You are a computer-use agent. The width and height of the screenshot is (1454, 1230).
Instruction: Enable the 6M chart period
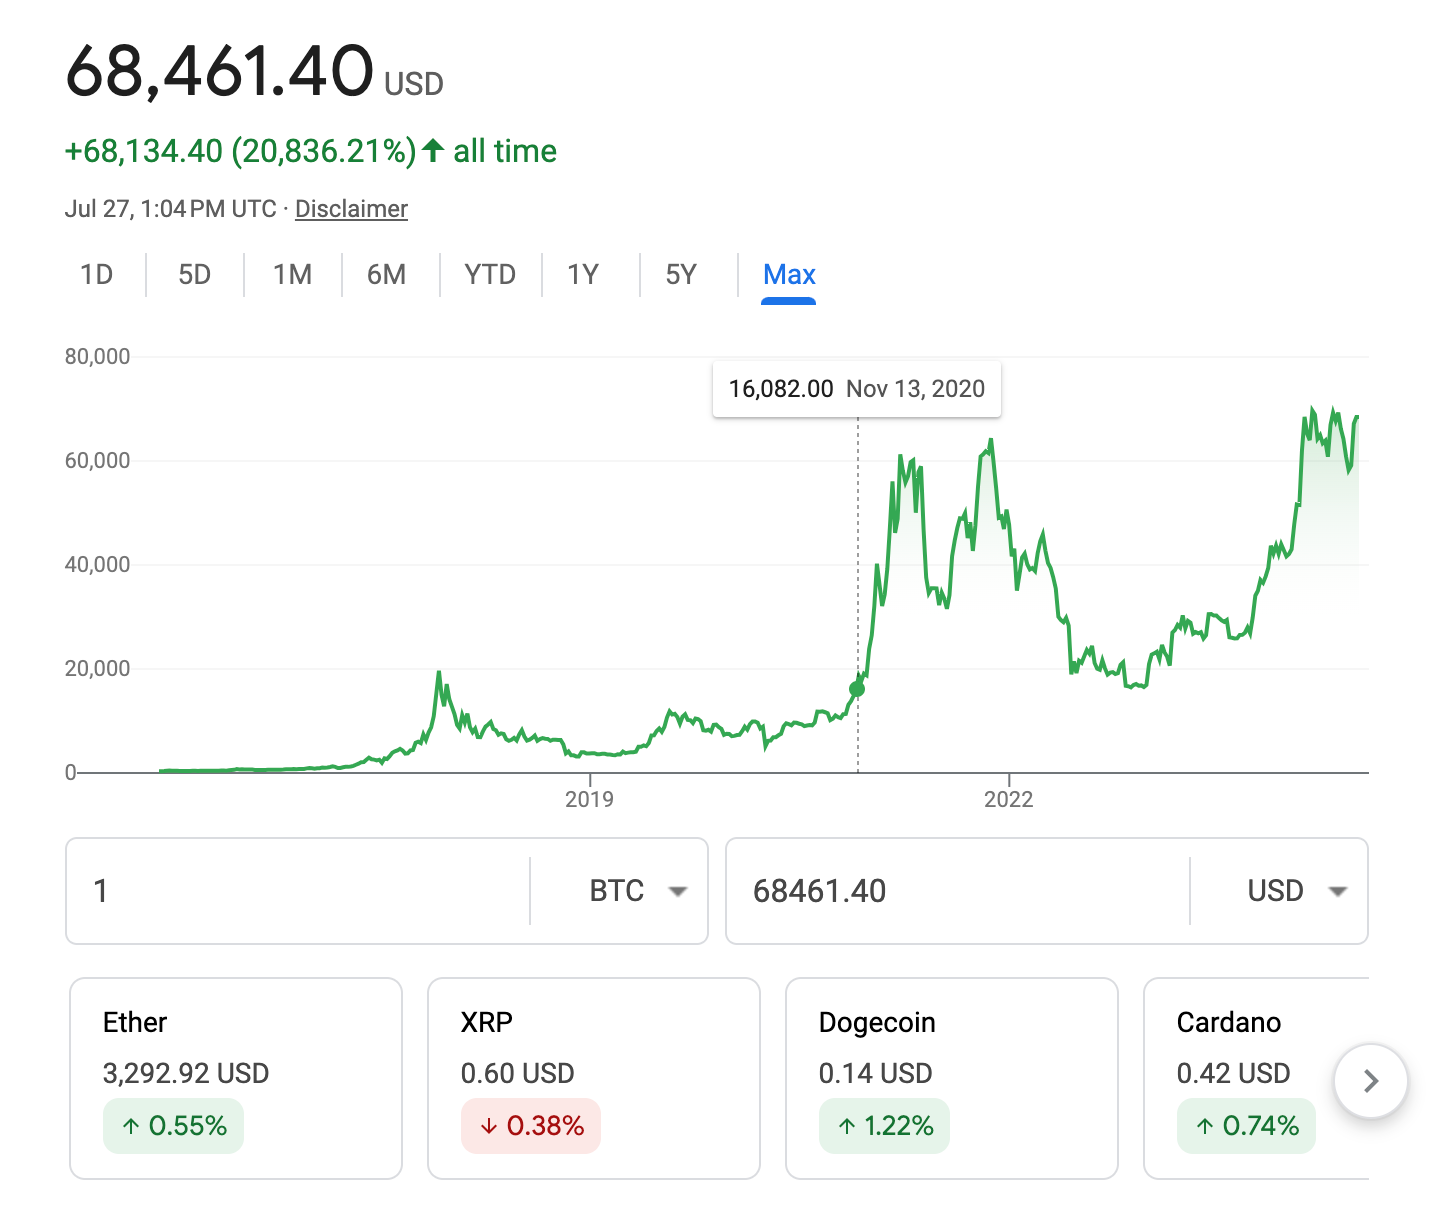(x=387, y=274)
